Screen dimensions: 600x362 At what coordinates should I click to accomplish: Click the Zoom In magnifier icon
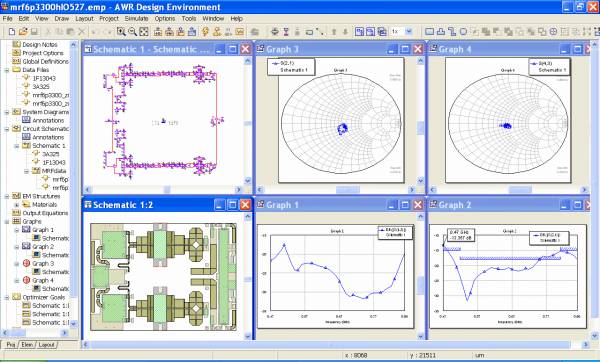(121, 32)
